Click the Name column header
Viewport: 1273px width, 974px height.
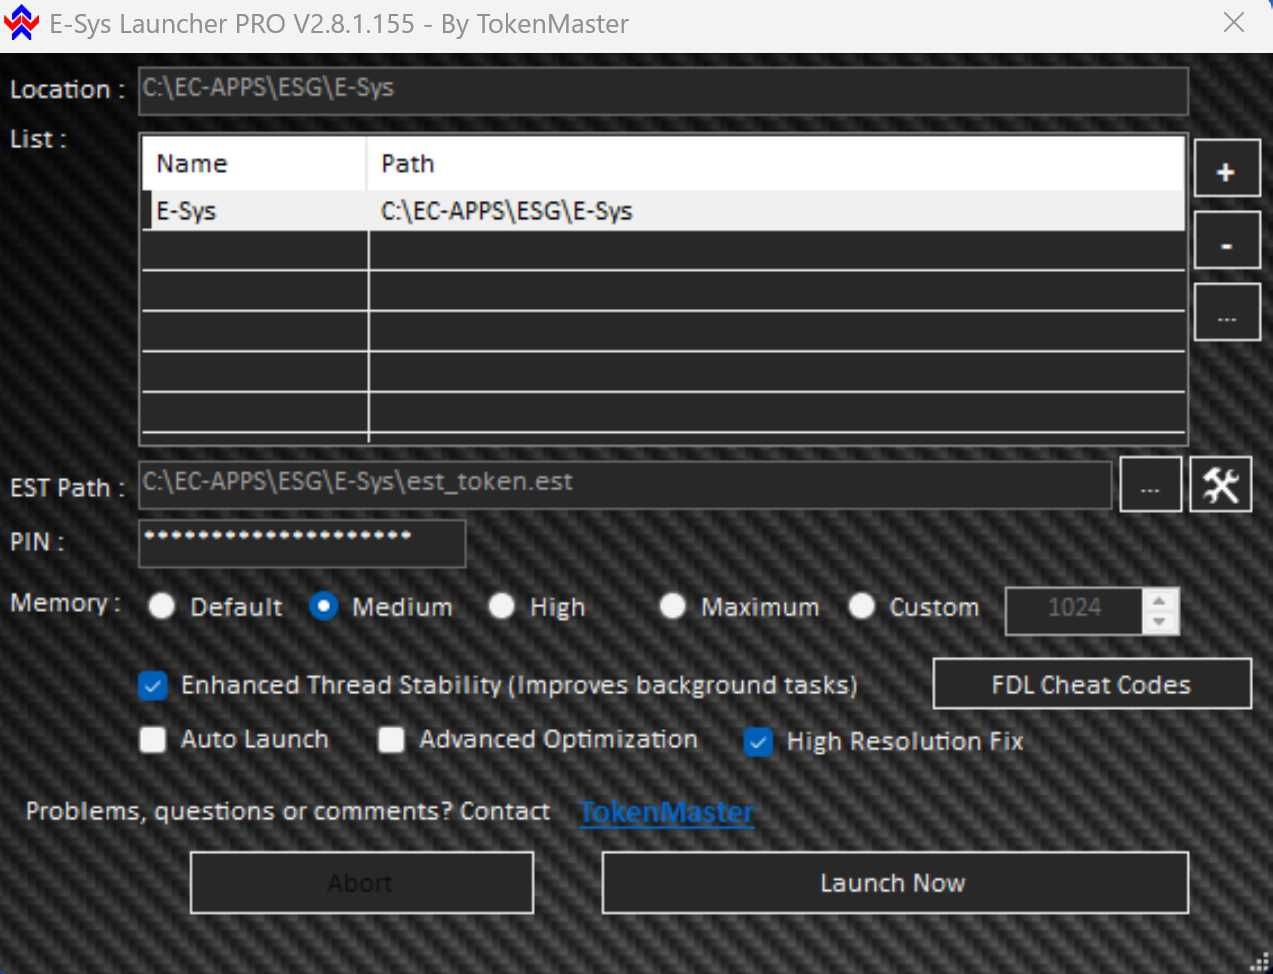click(x=254, y=163)
